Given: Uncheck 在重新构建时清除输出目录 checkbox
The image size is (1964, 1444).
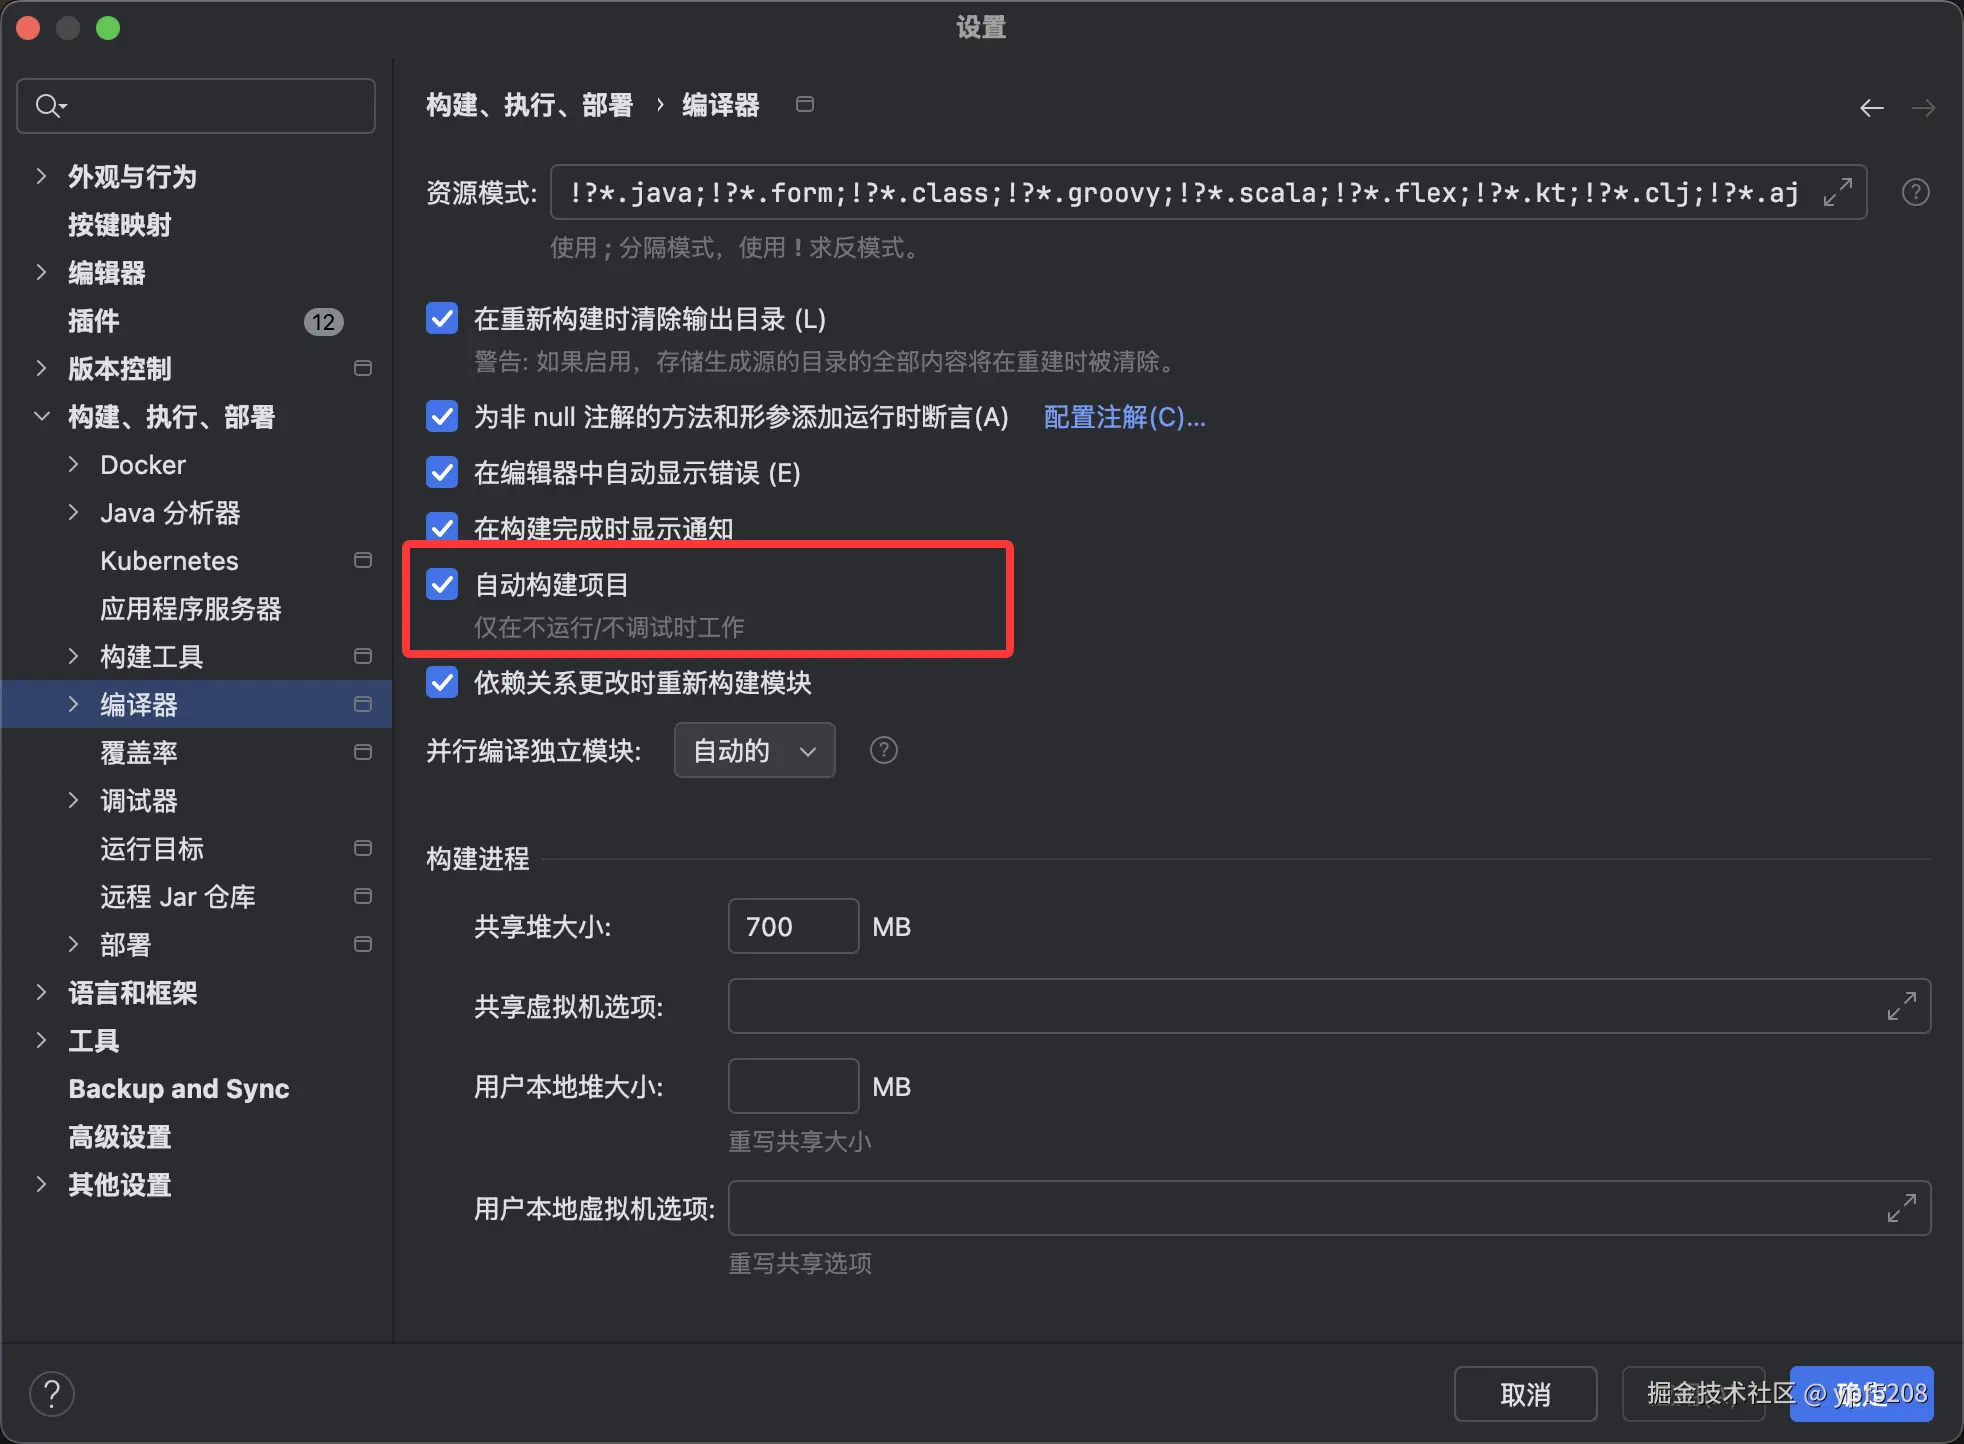Looking at the screenshot, I should pos(442,319).
